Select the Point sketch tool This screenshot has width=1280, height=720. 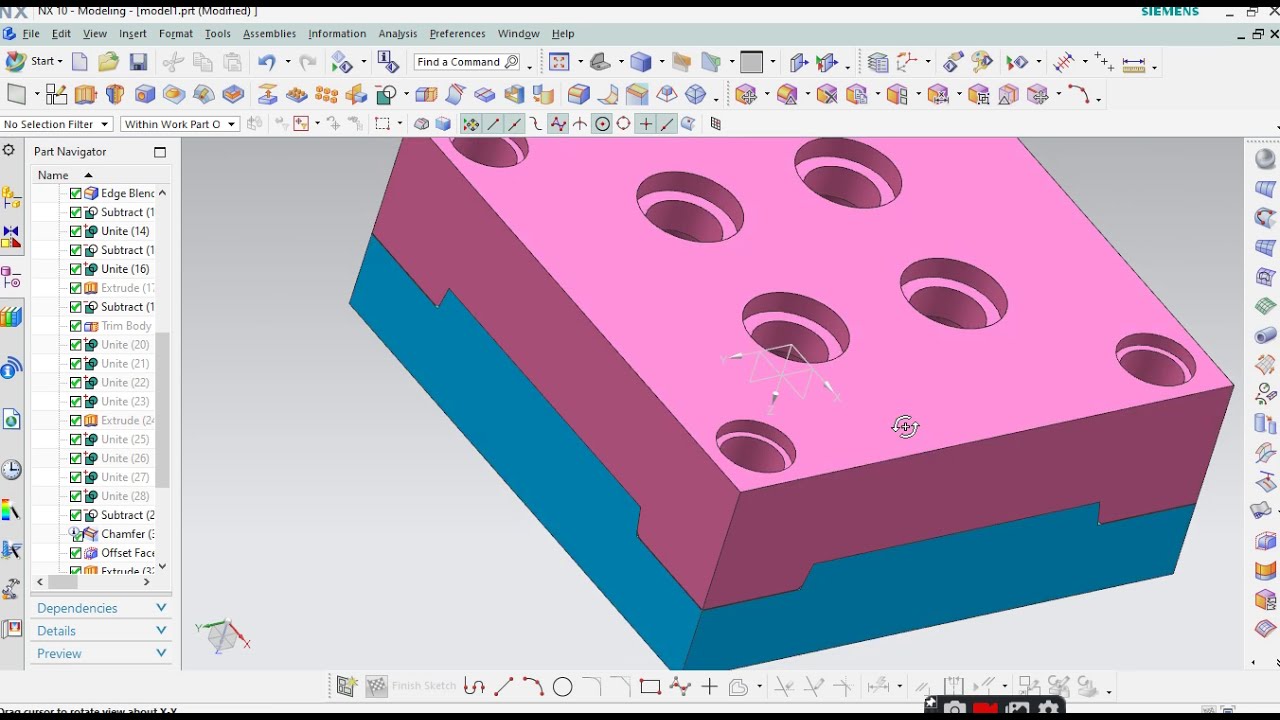(709, 686)
